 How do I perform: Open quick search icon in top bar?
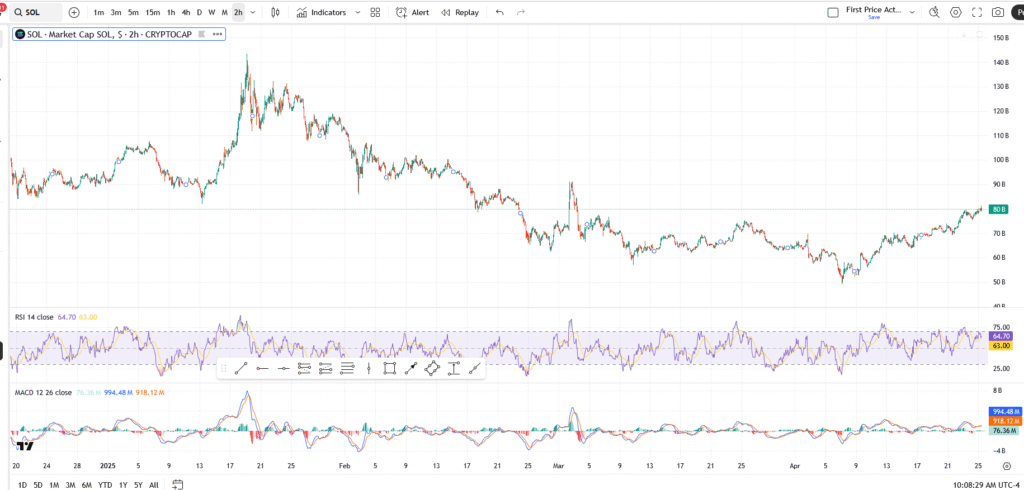(934, 13)
